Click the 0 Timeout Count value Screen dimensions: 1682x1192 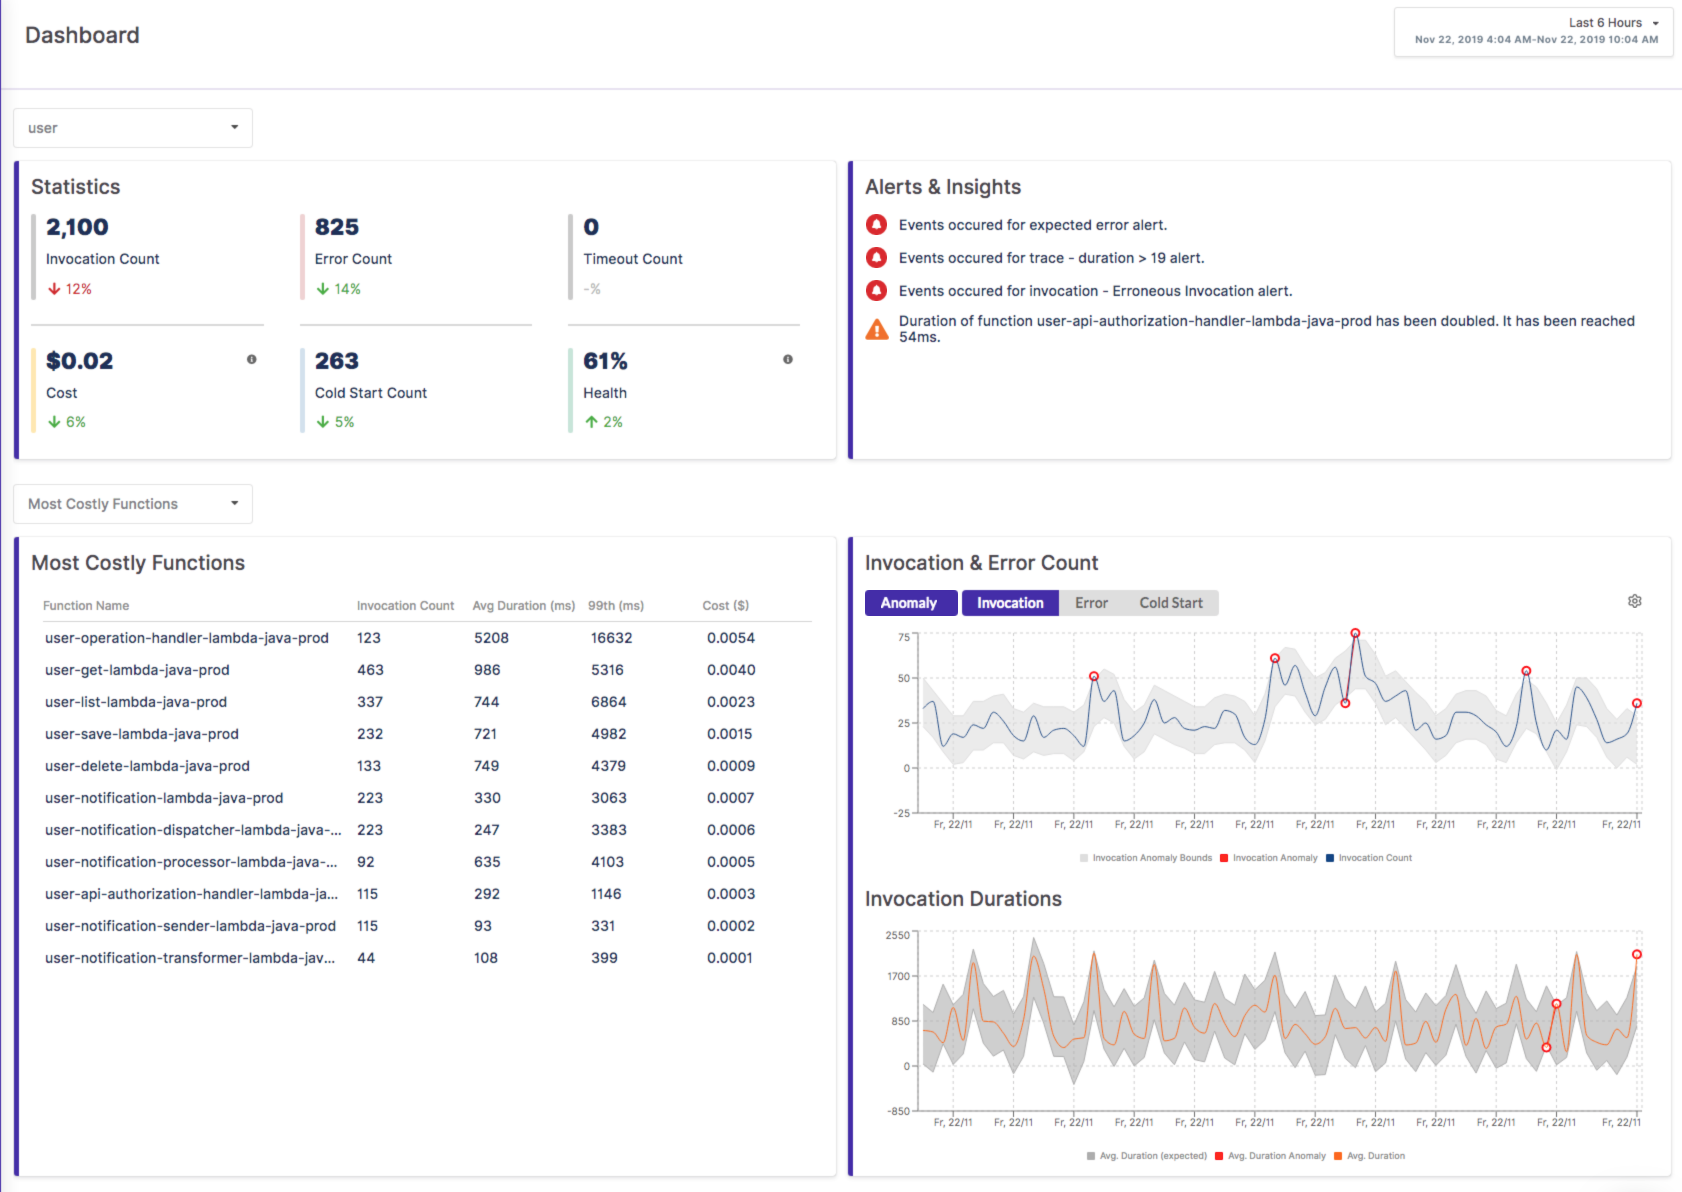591,227
